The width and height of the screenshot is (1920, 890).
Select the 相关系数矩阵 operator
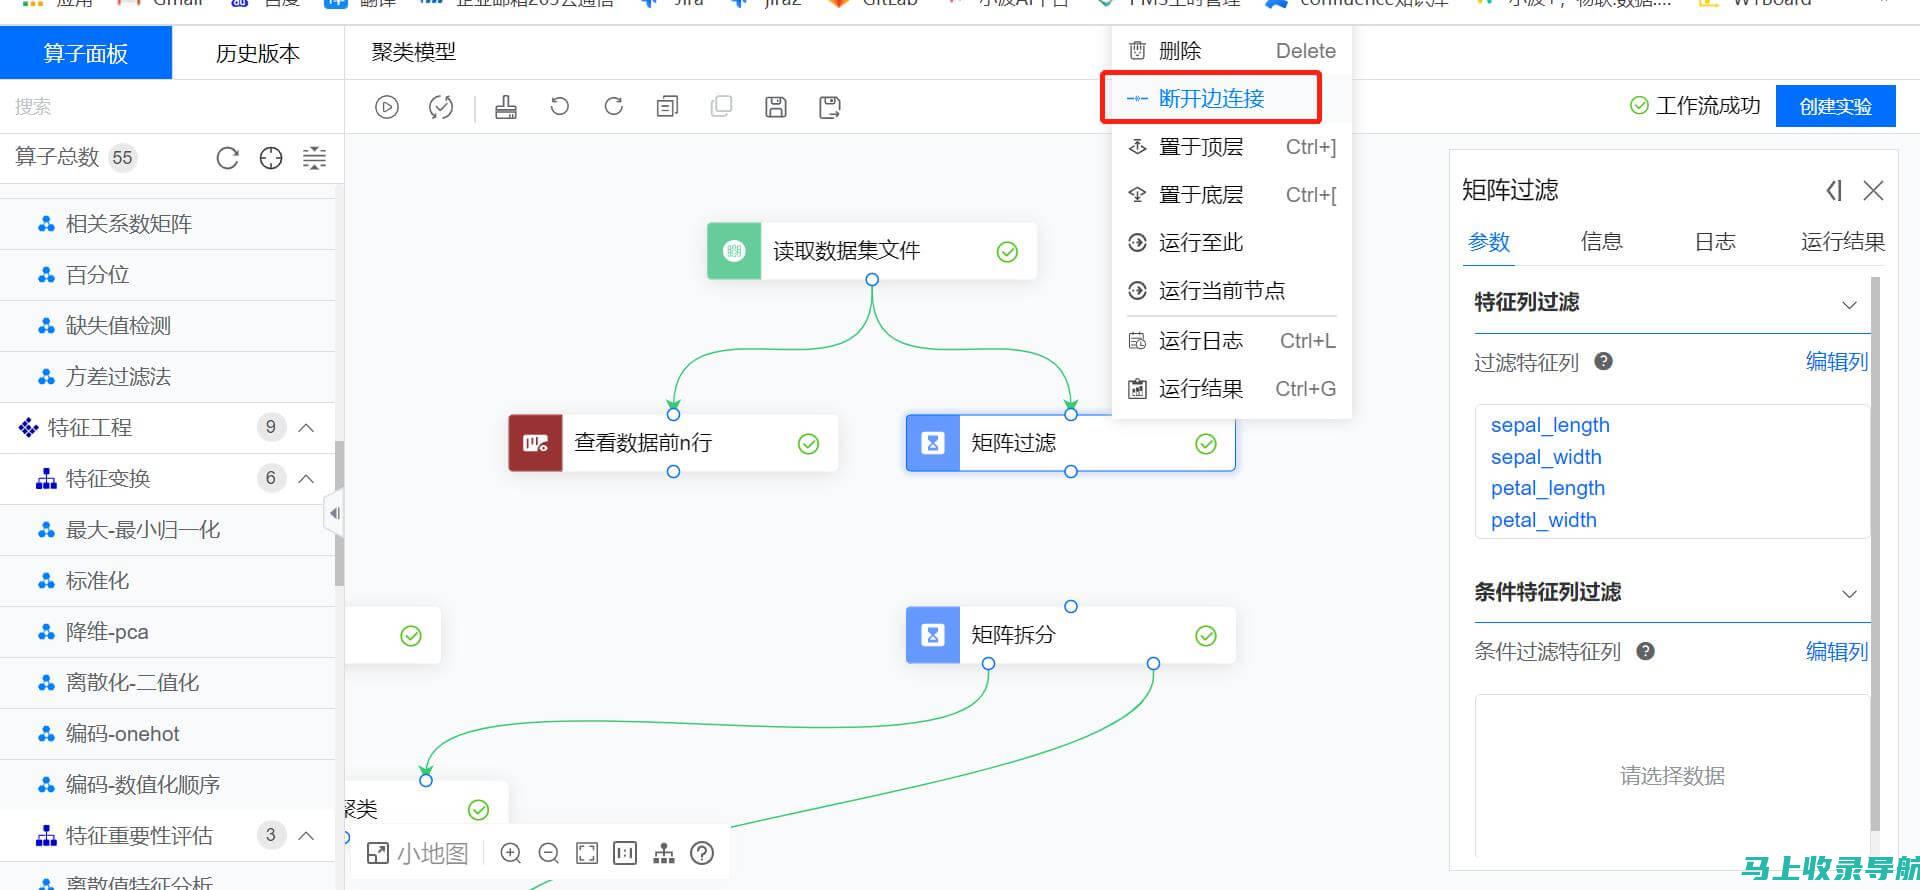coord(167,224)
